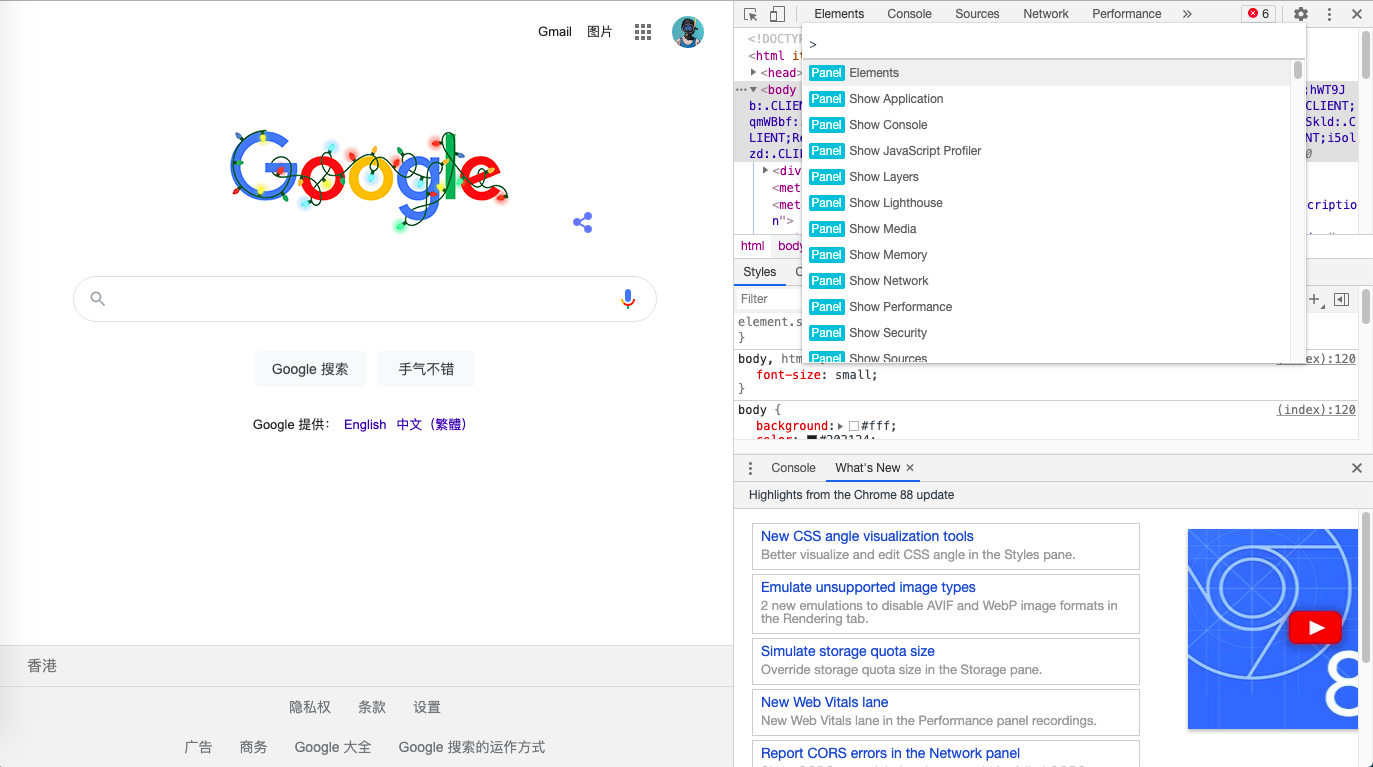Activate the element inspector picker icon
1373x767 pixels.
(x=751, y=14)
